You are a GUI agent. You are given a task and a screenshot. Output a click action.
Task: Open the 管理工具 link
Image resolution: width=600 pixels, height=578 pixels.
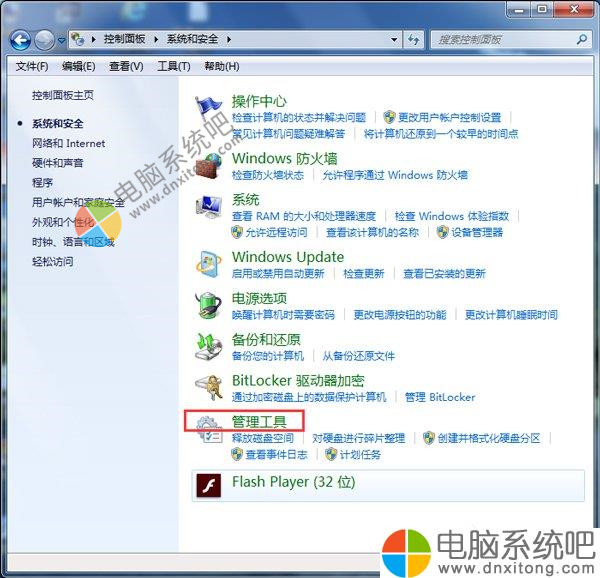pos(259,421)
